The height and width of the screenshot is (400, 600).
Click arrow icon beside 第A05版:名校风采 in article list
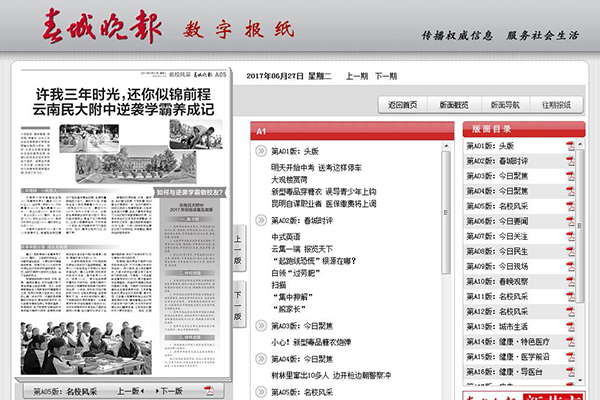tap(261, 392)
